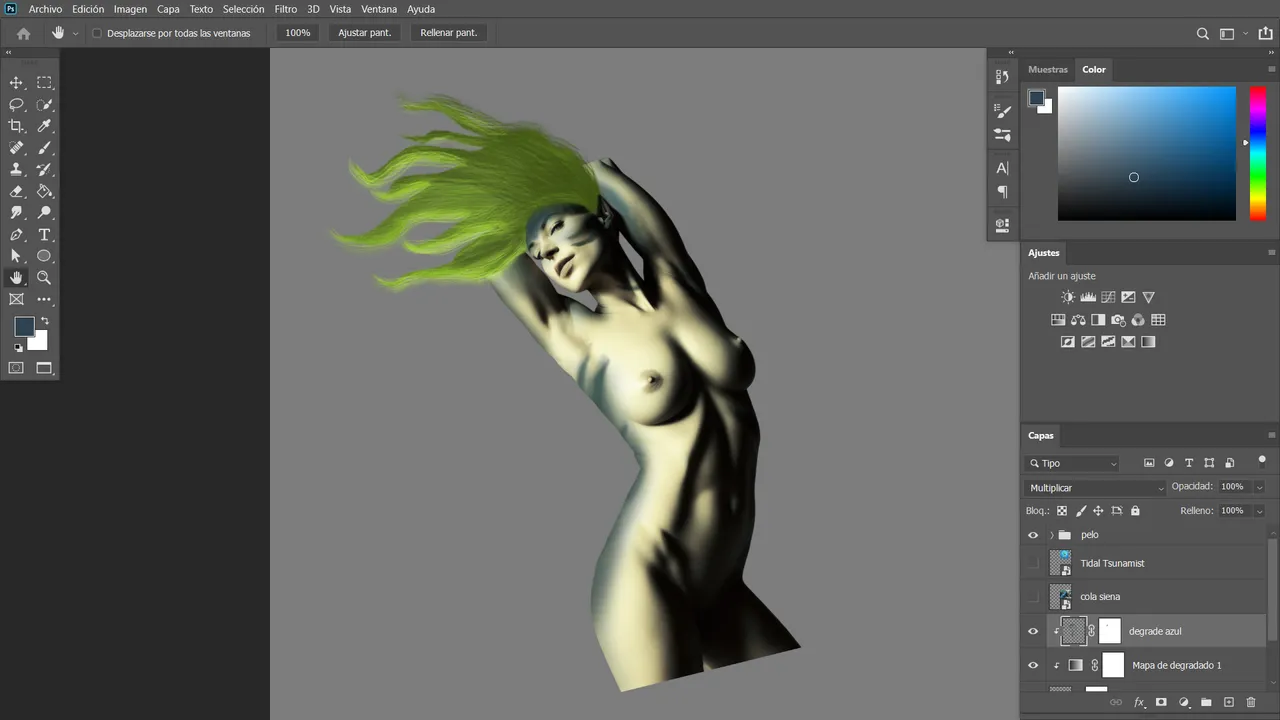Toggle lock all padlock icon

tap(1135, 511)
